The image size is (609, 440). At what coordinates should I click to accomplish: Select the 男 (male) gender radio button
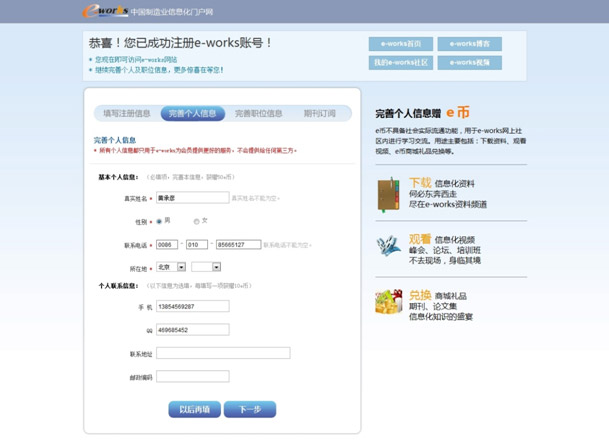159,221
